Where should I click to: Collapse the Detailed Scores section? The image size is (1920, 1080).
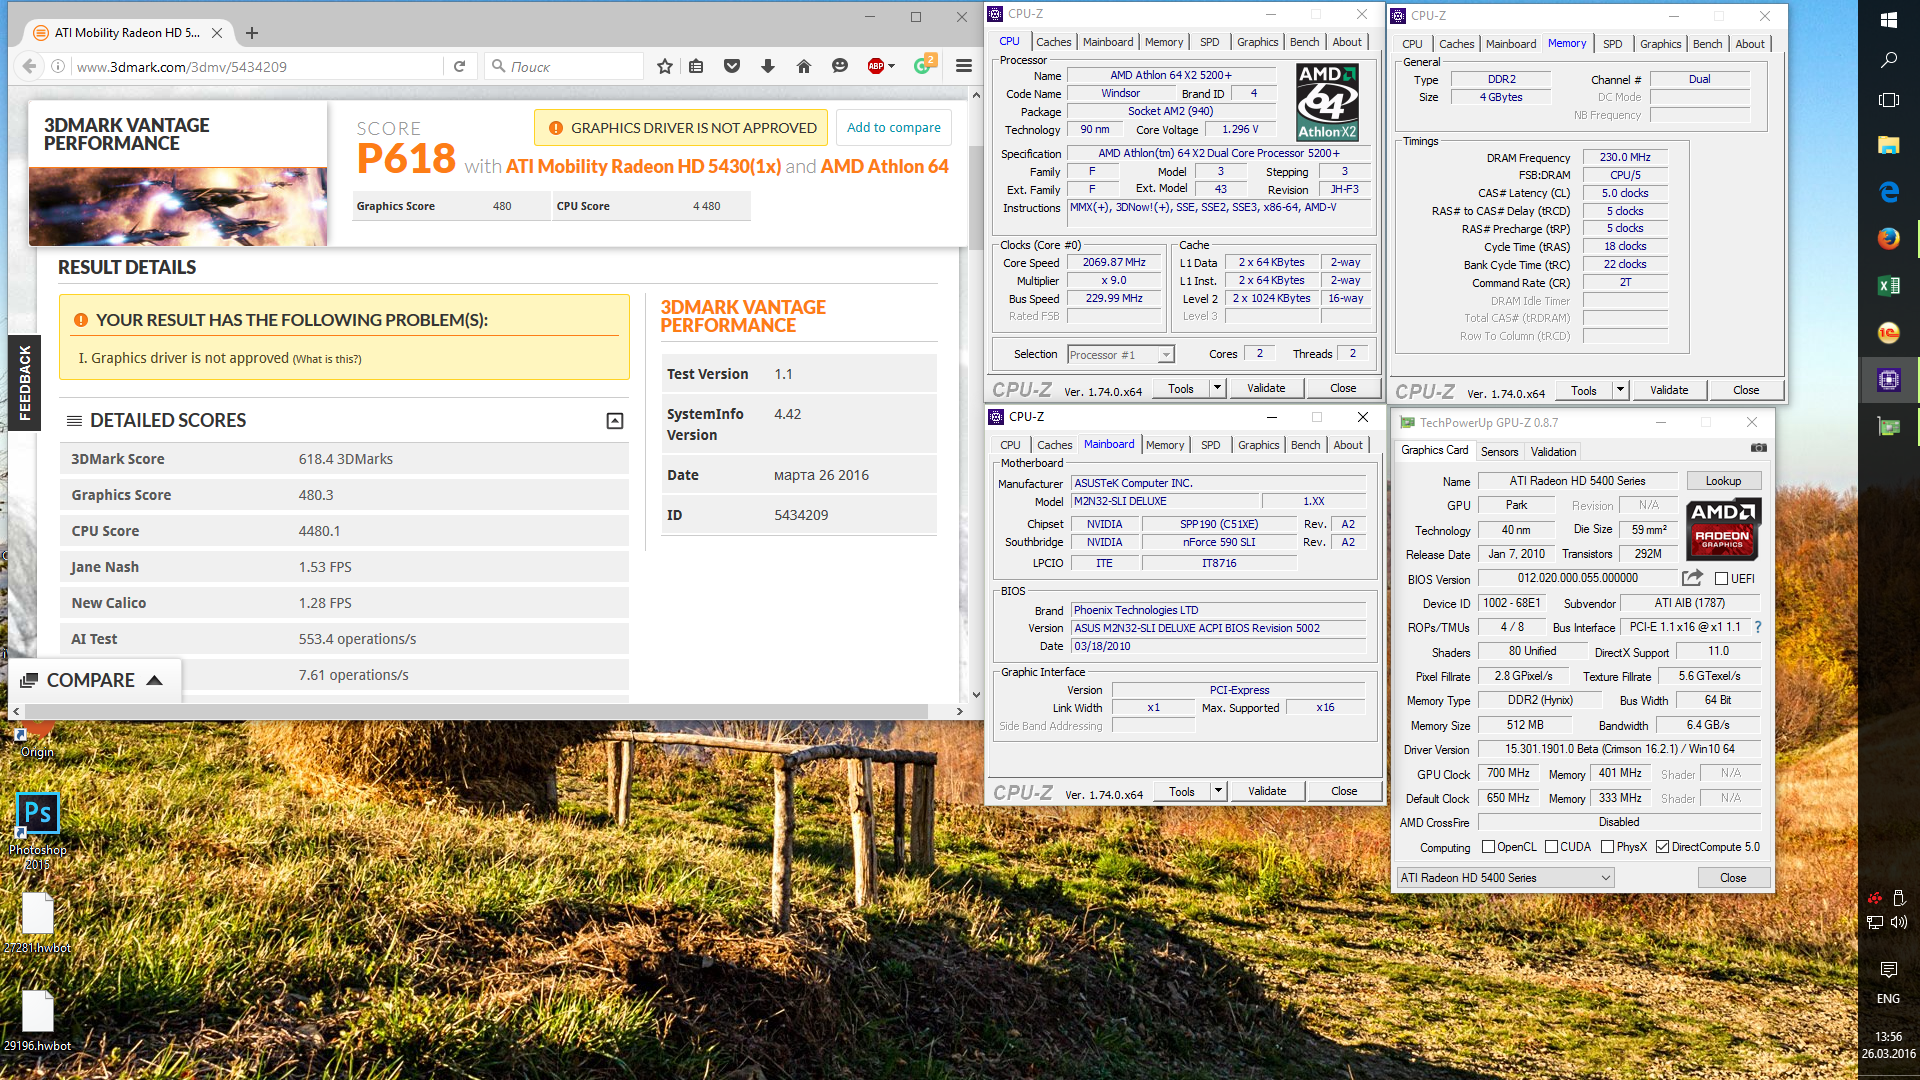(615, 421)
